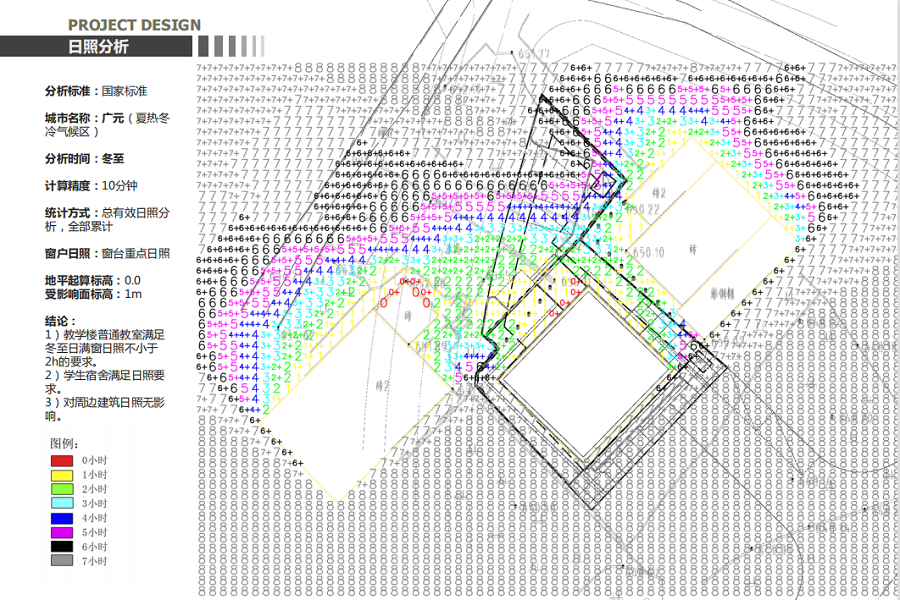Click the 地平起算标高 value line

(92, 281)
